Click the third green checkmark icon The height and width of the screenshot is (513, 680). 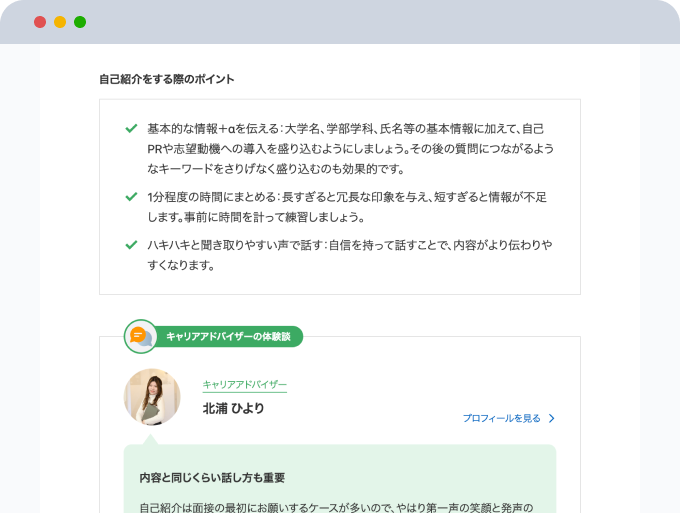click(131, 244)
